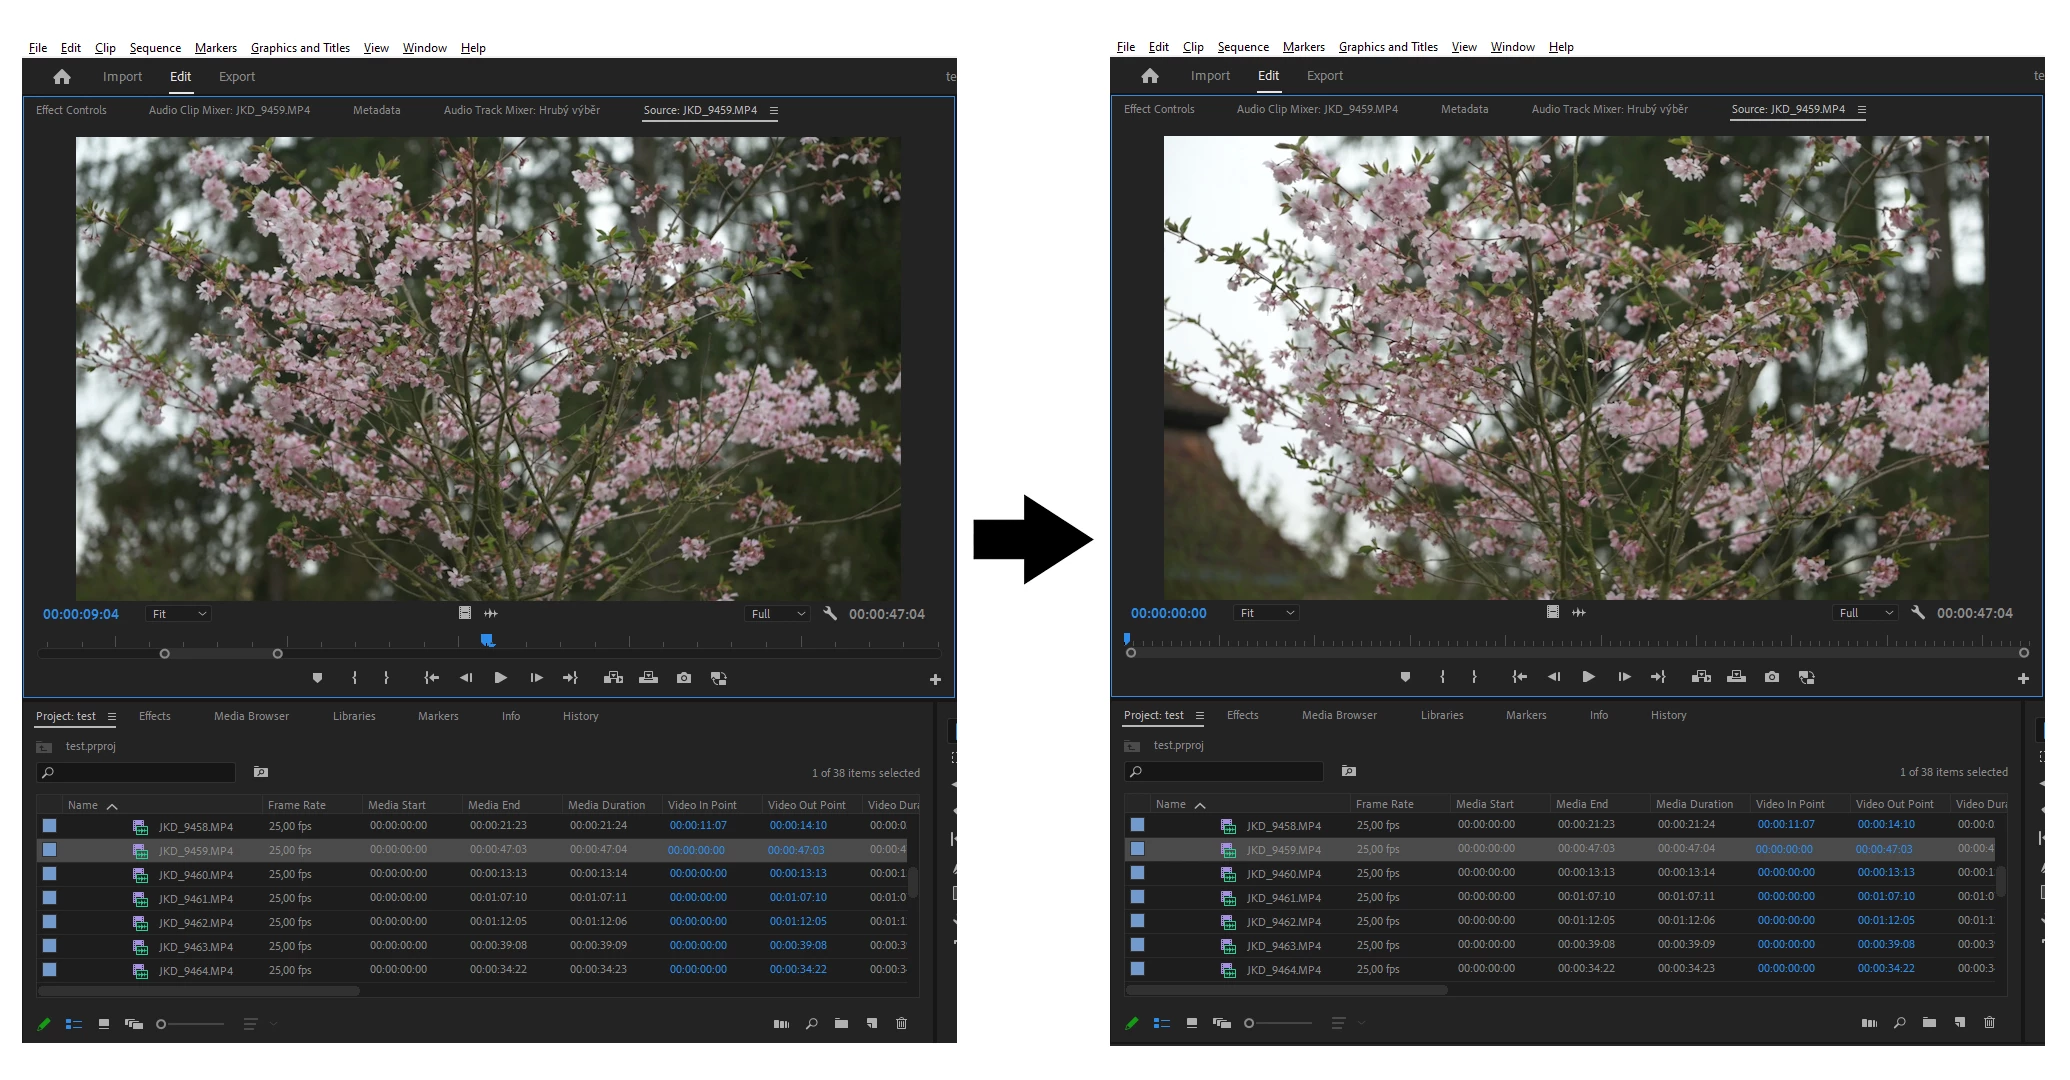The image size is (2070, 1080).
Task: Open wrench settings in right source monitor
Action: (x=1917, y=613)
